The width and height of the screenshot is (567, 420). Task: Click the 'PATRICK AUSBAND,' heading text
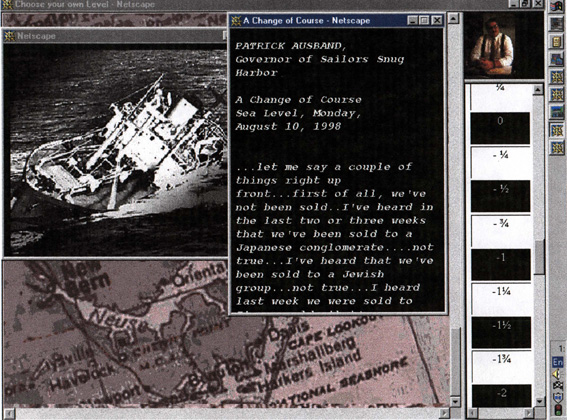click(x=291, y=46)
